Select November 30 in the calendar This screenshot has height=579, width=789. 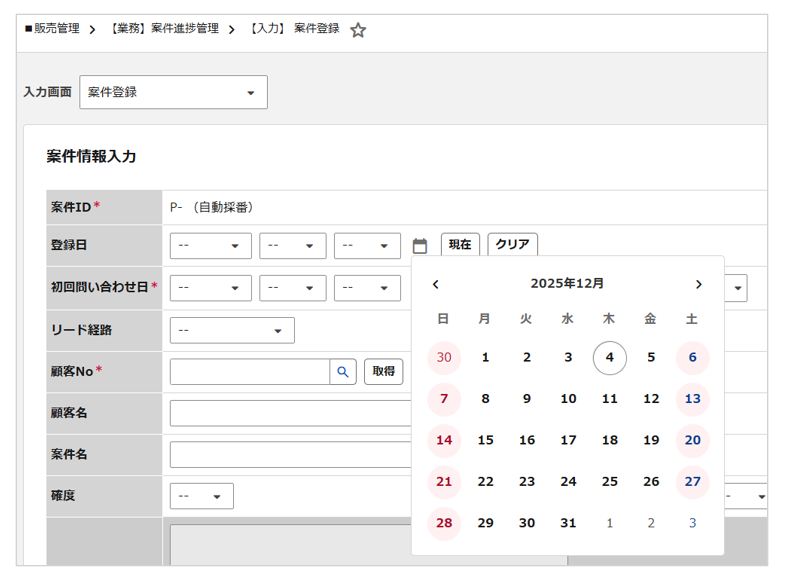point(444,358)
